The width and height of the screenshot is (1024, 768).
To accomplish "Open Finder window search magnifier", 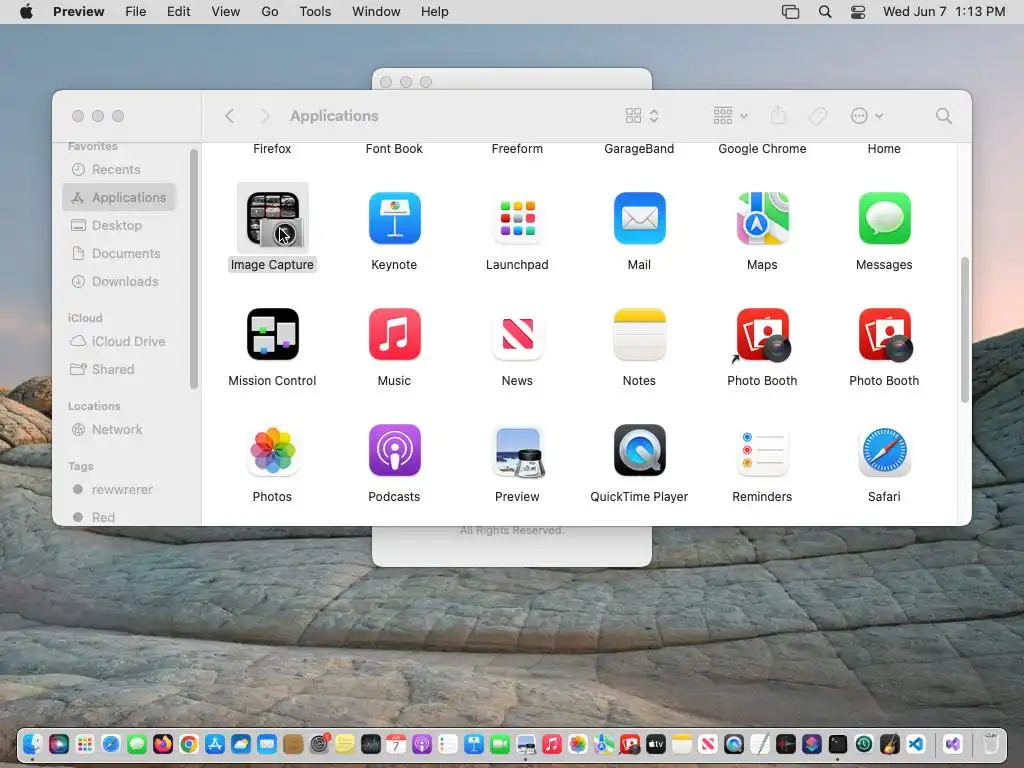I will (944, 116).
